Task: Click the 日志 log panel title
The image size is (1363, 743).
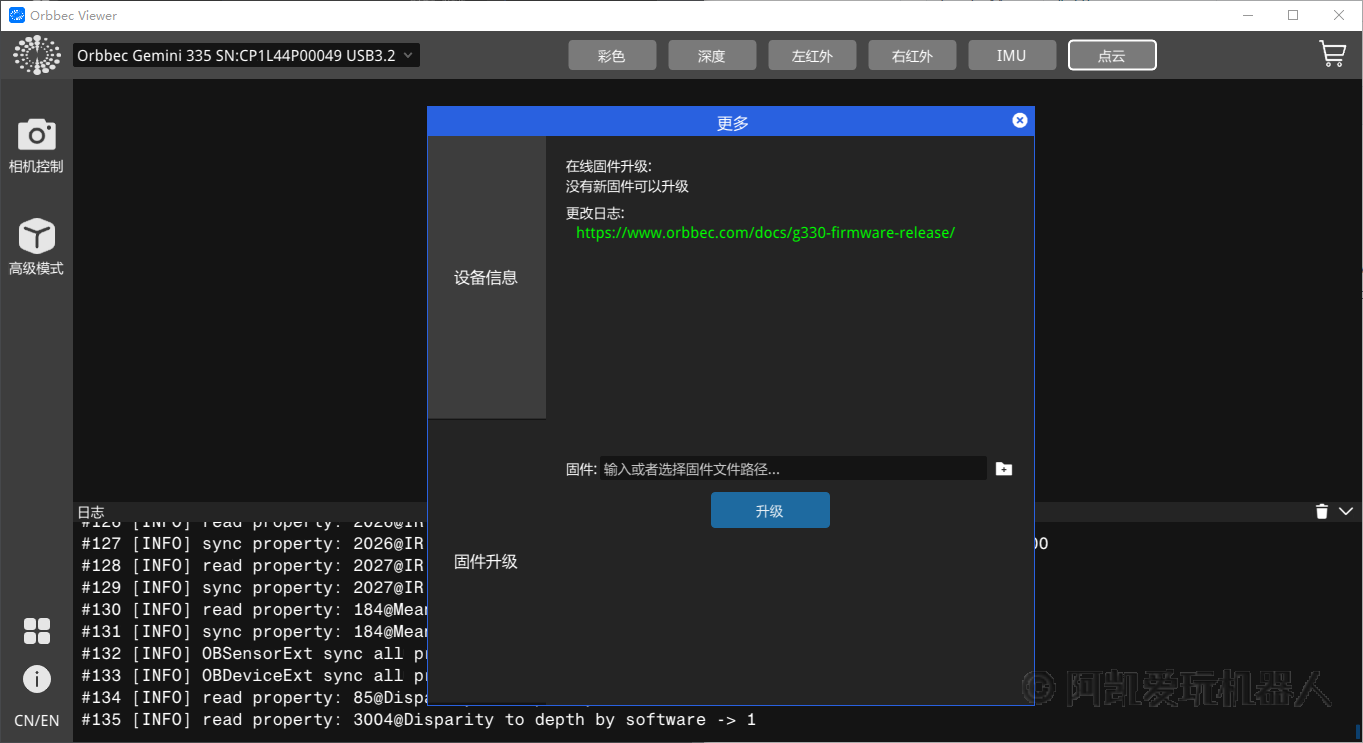Action: (91, 512)
